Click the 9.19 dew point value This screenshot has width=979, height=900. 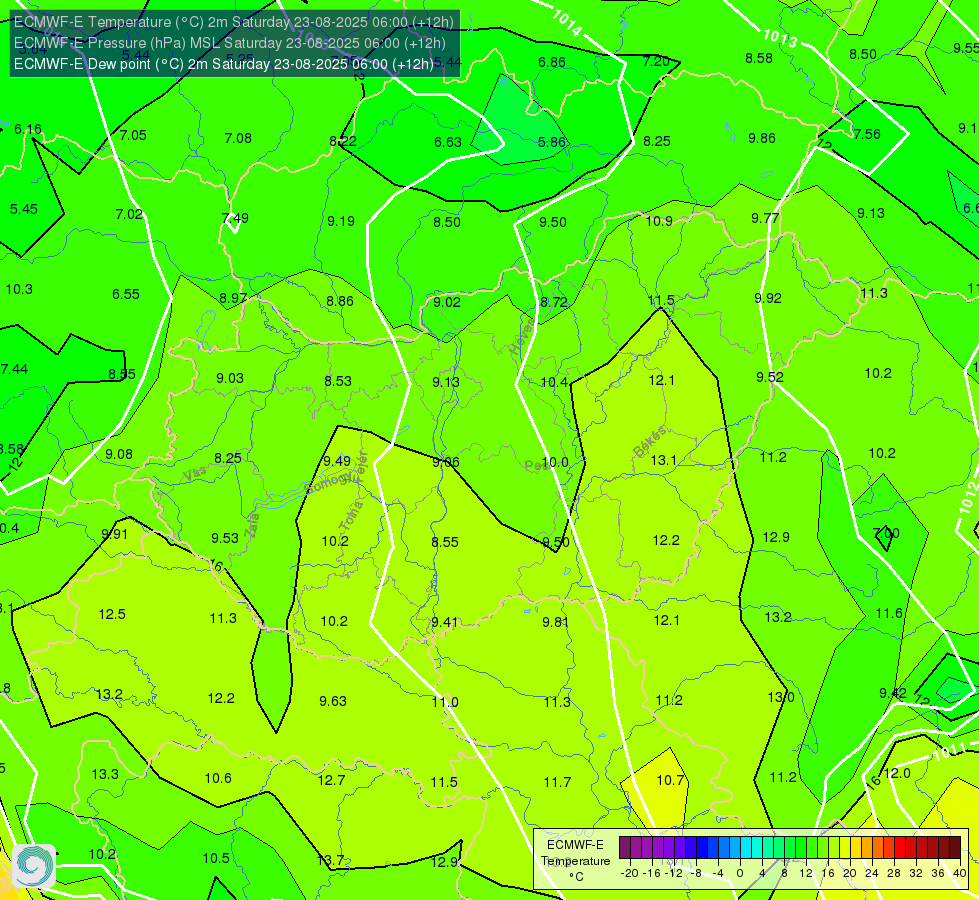point(341,221)
